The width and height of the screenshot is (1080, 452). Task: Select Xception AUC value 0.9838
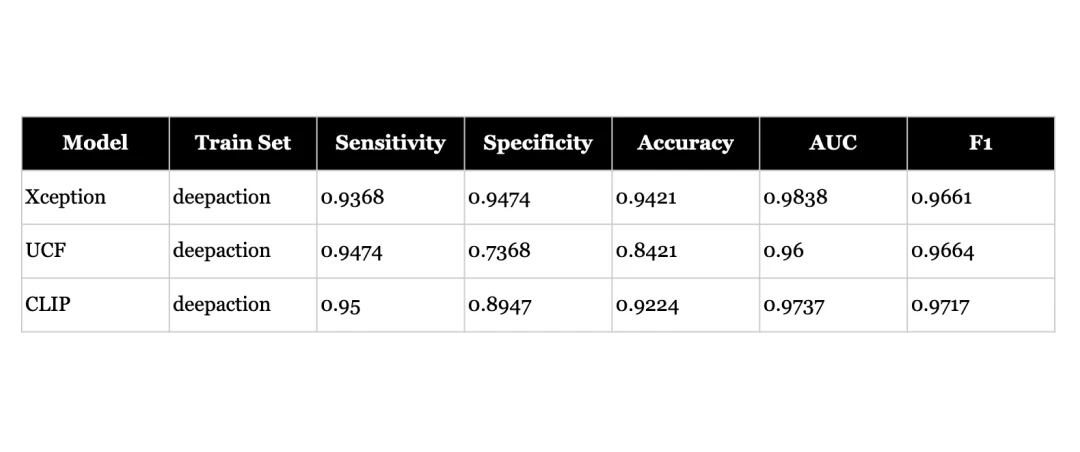click(x=795, y=198)
